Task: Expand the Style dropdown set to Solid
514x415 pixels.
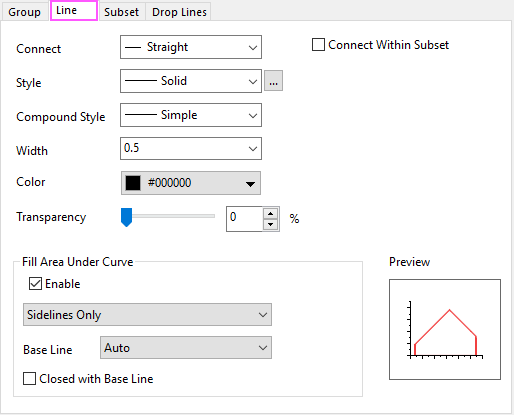Action: 191,81
